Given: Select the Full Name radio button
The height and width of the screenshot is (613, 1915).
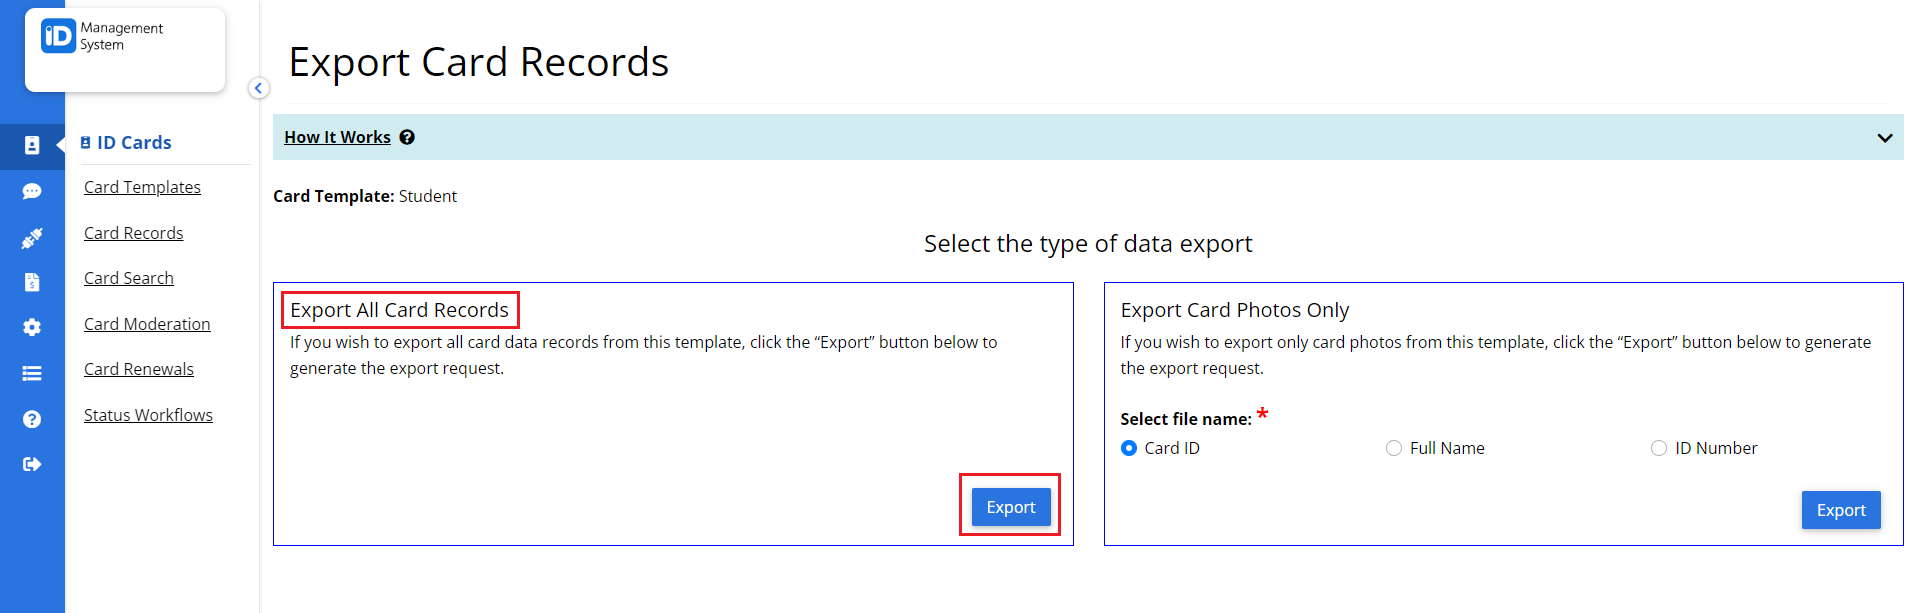Looking at the screenshot, I should point(1394,448).
